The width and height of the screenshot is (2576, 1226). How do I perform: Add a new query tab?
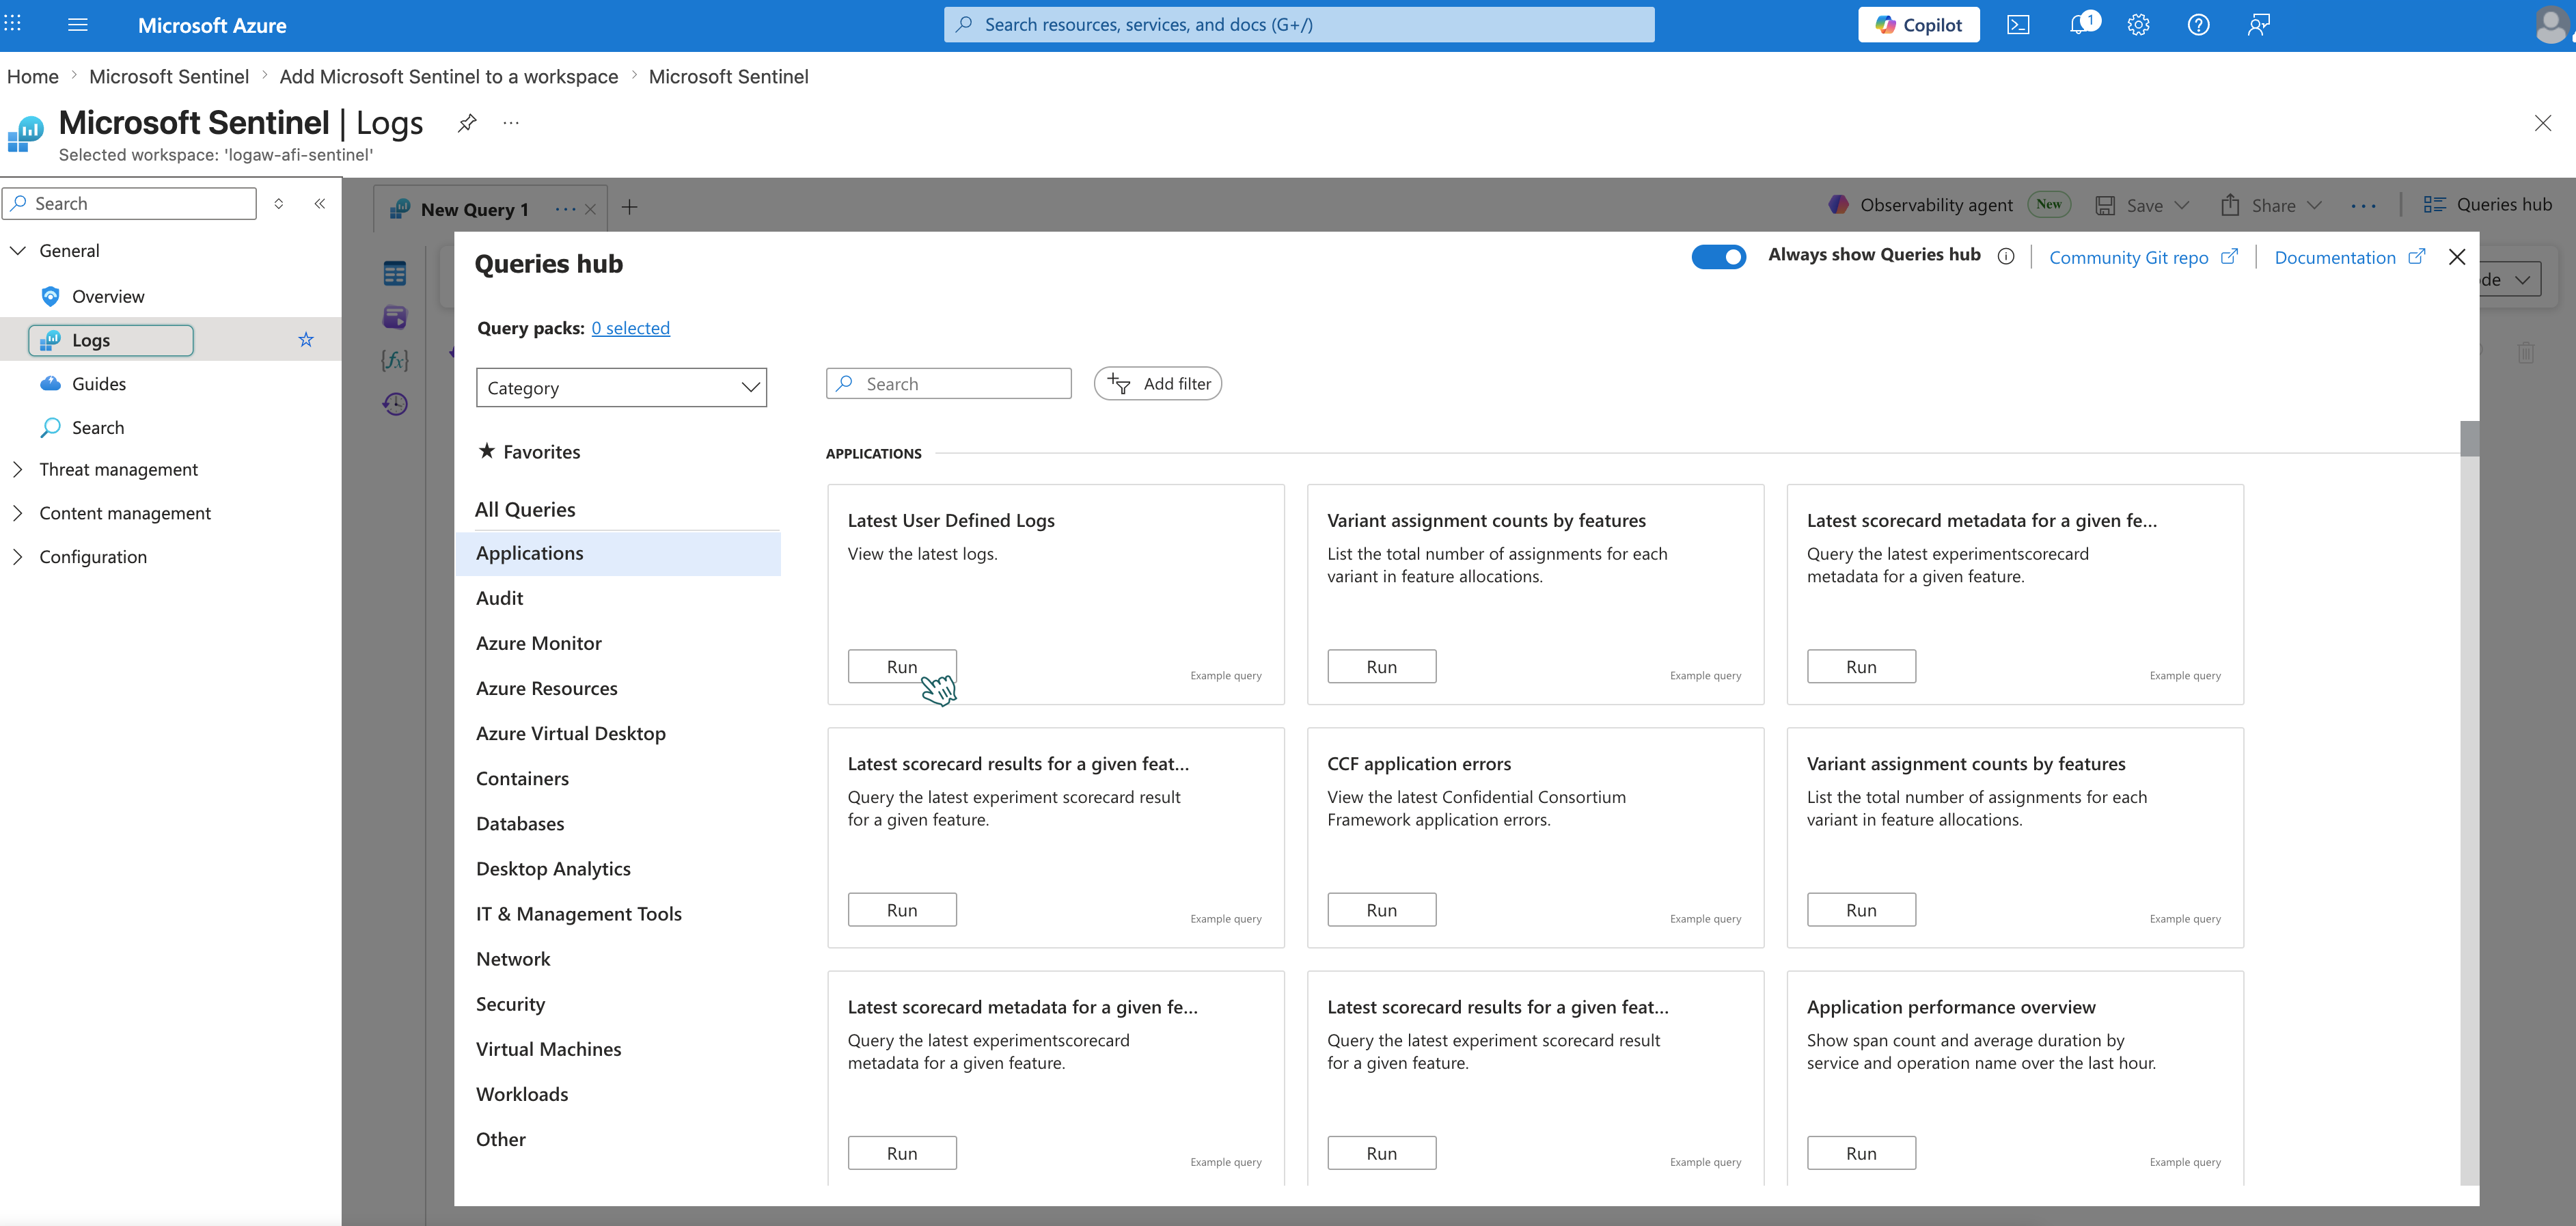click(629, 207)
